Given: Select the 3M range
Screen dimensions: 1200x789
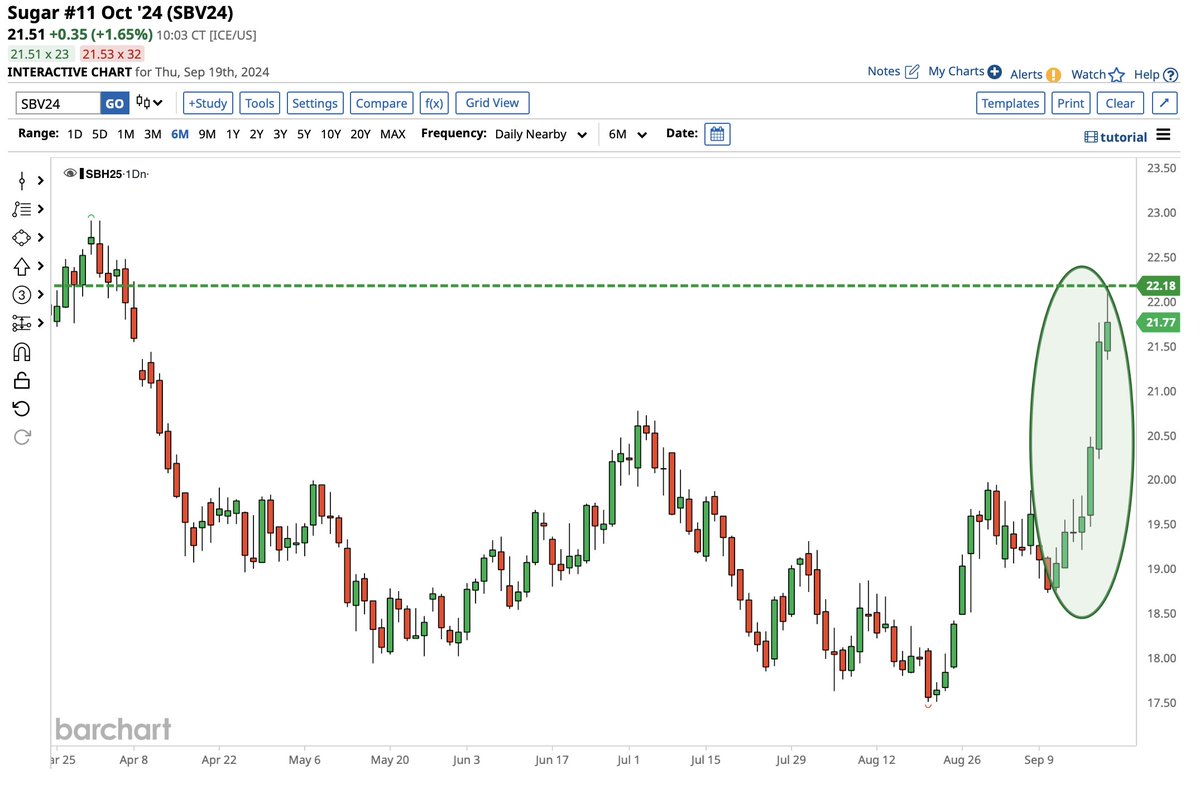Looking at the screenshot, I should click(x=152, y=134).
